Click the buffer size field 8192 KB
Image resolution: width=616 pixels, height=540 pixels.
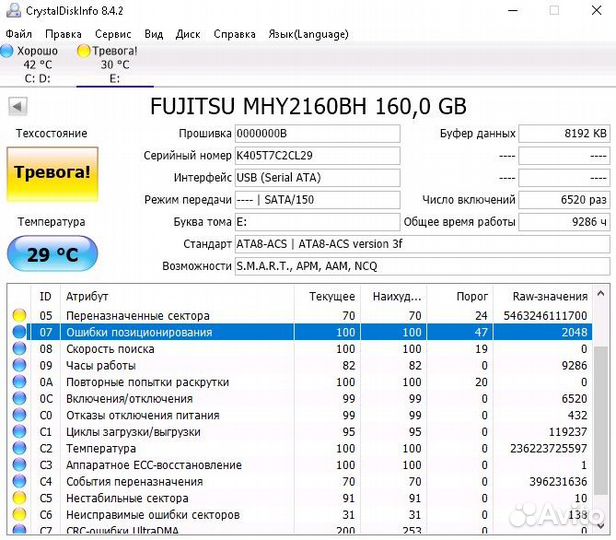[564, 134]
